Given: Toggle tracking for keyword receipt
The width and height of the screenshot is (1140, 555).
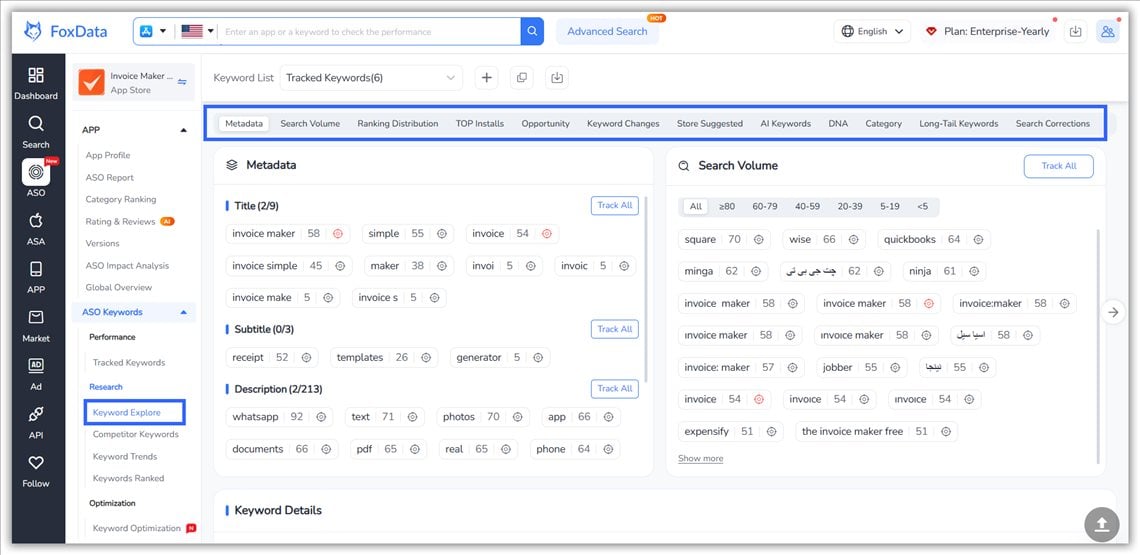Looking at the screenshot, I should pyautogui.click(x=306, y=357).
